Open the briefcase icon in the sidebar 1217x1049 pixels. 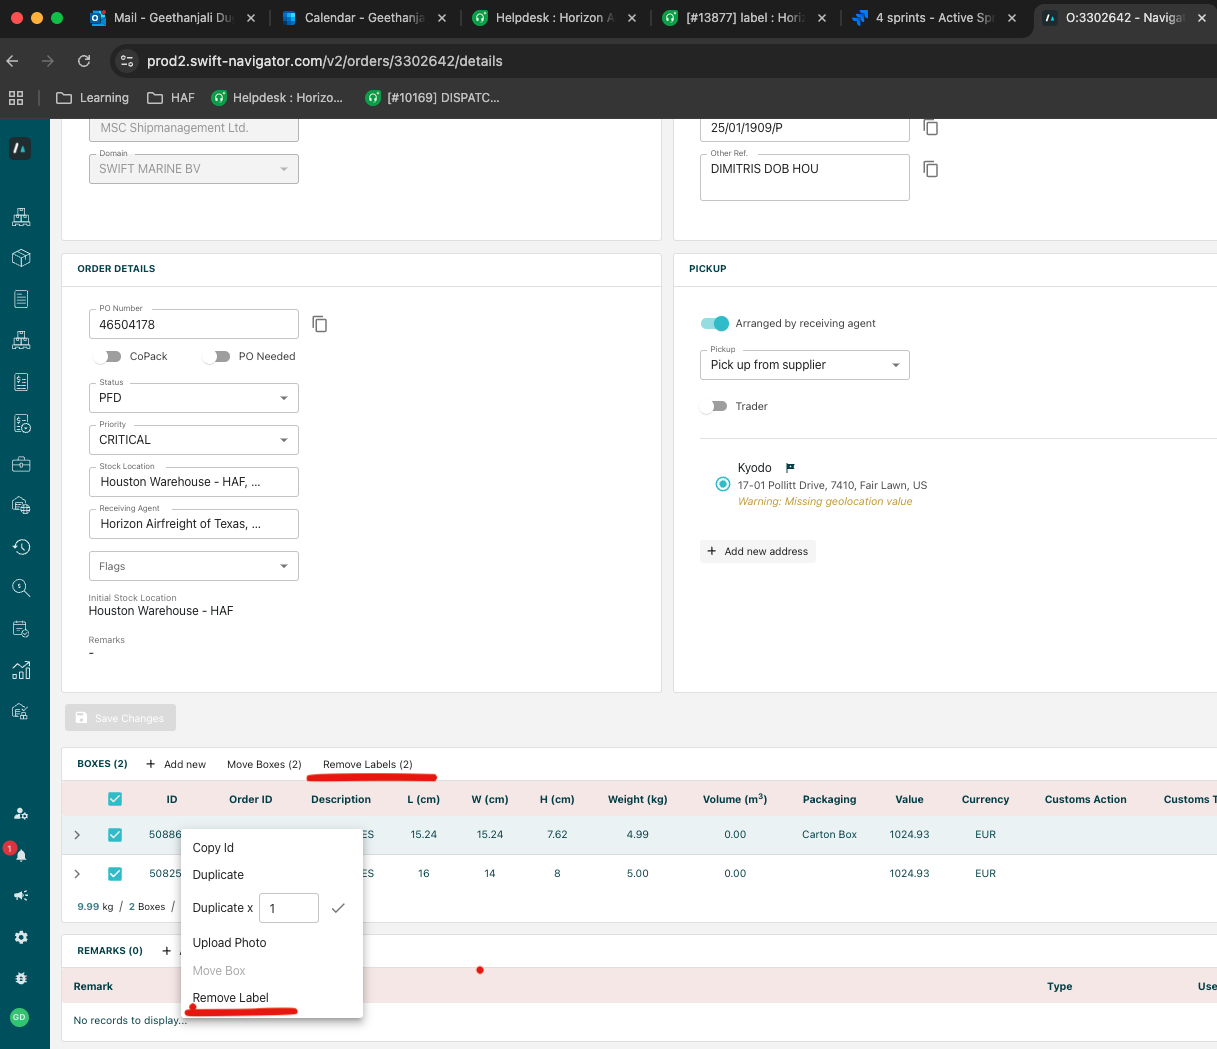tap(21, 464)
